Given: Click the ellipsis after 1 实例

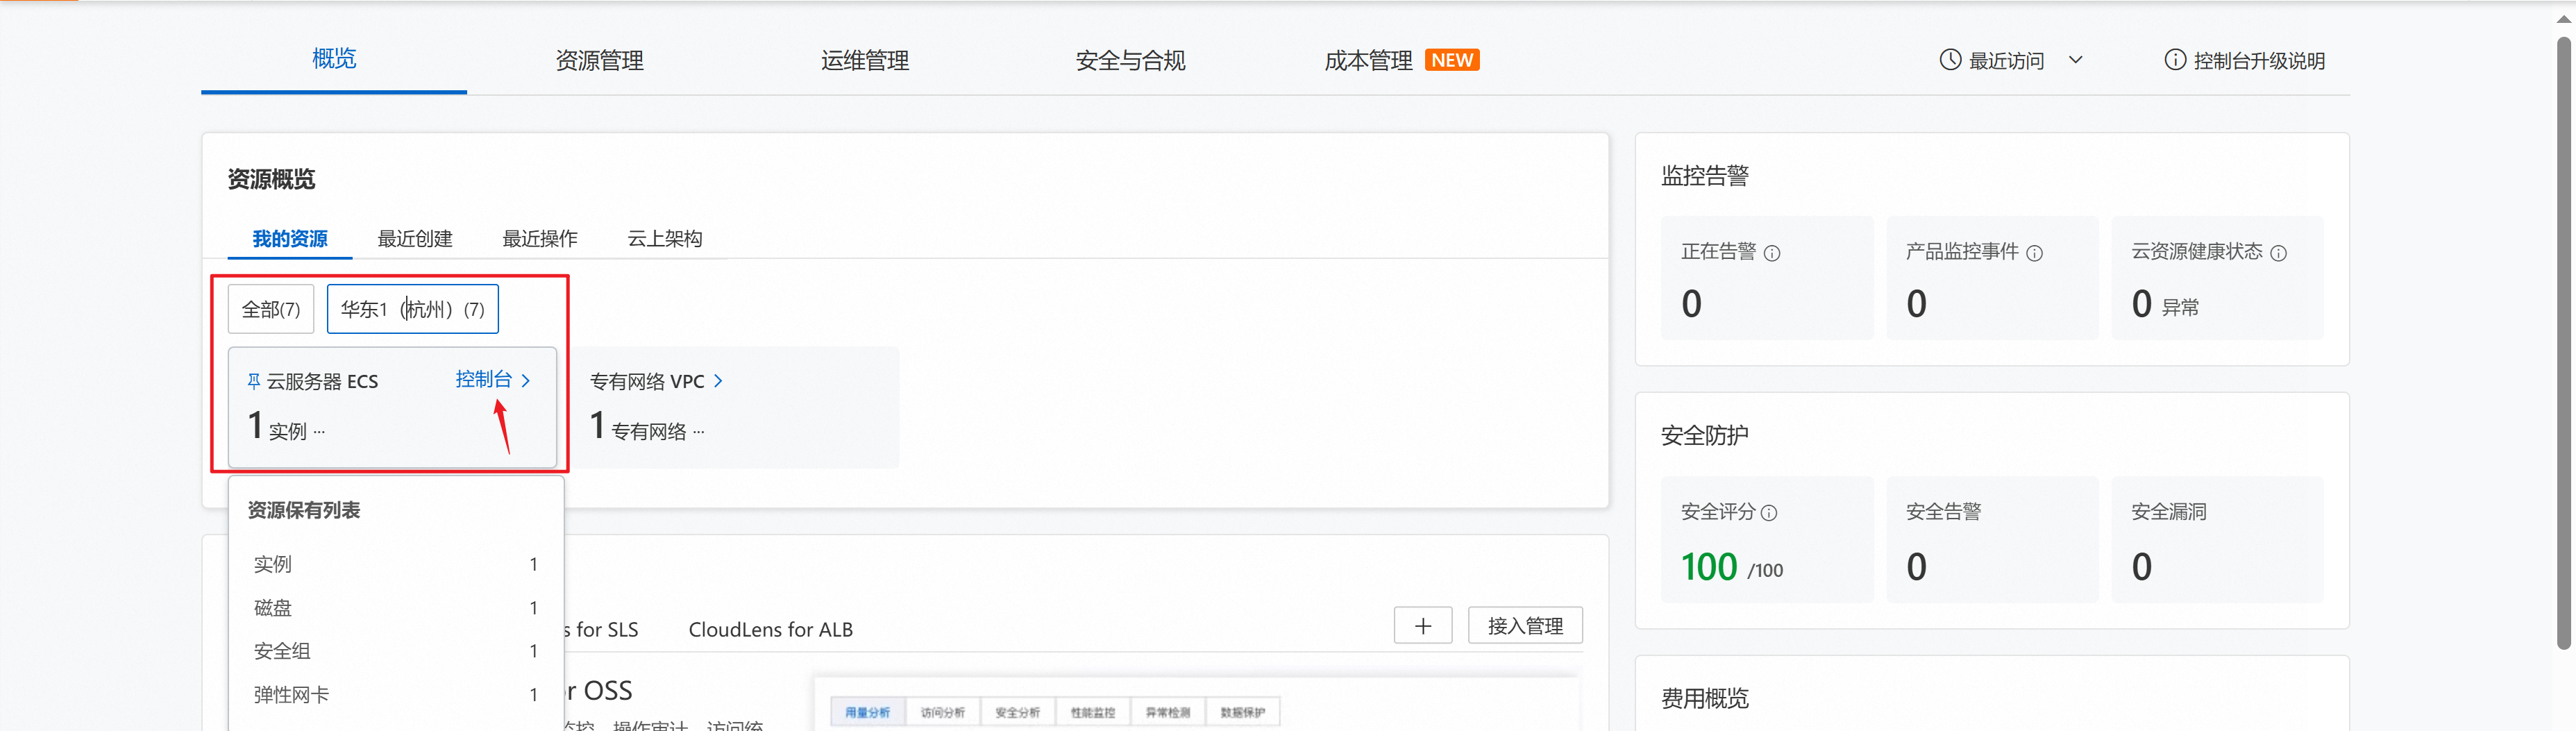Looking at the screenshot, I should click(x=319, y=432).
